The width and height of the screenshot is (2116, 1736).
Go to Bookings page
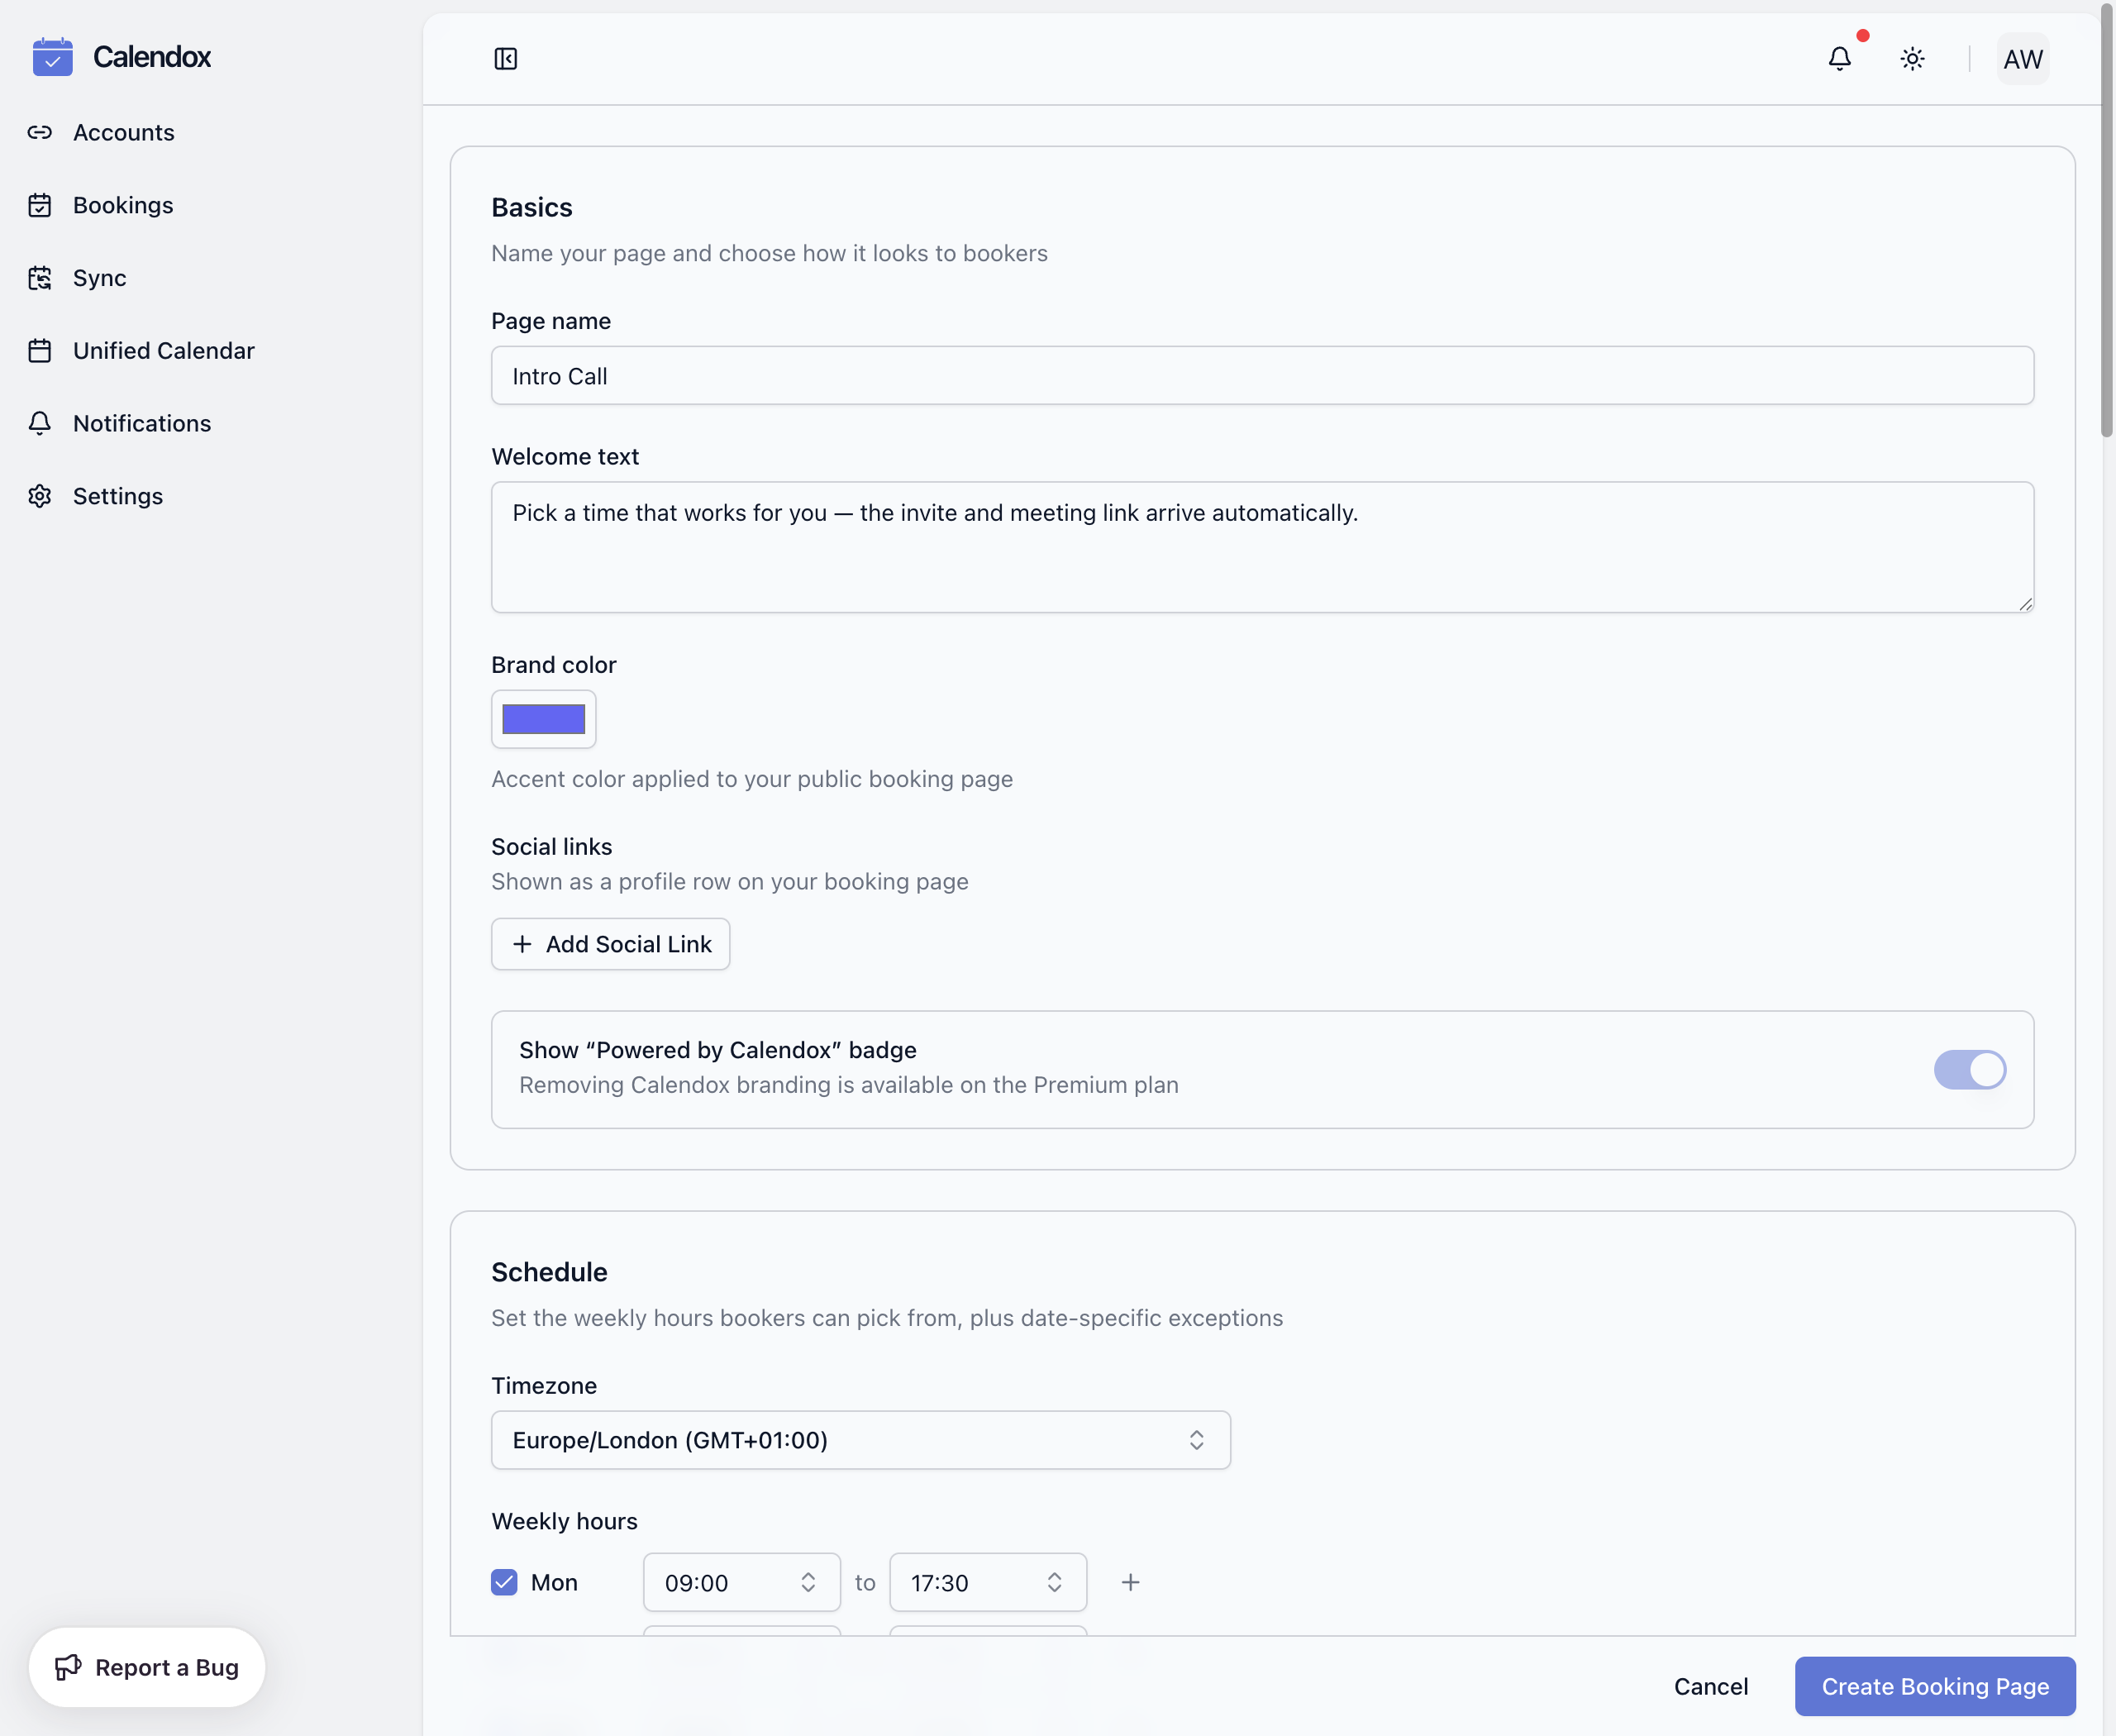click(123, 205)
